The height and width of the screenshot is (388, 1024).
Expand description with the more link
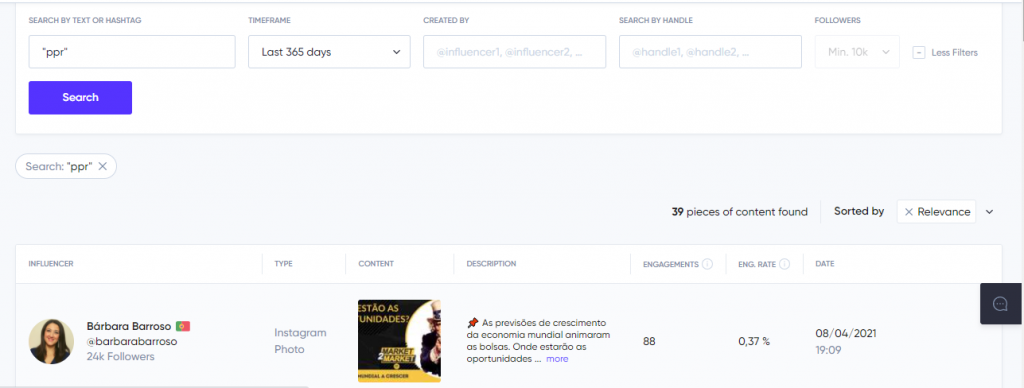[557, 359]
